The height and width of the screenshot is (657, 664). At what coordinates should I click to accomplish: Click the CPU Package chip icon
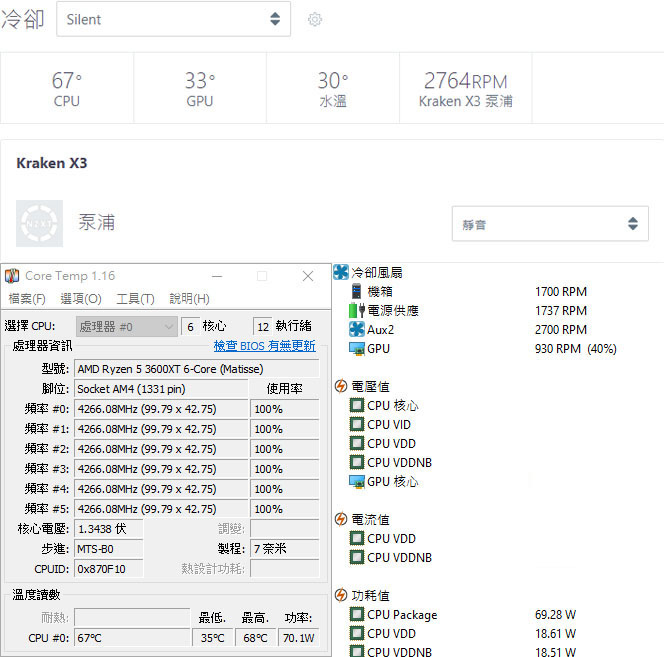click(x=357, y=614)
